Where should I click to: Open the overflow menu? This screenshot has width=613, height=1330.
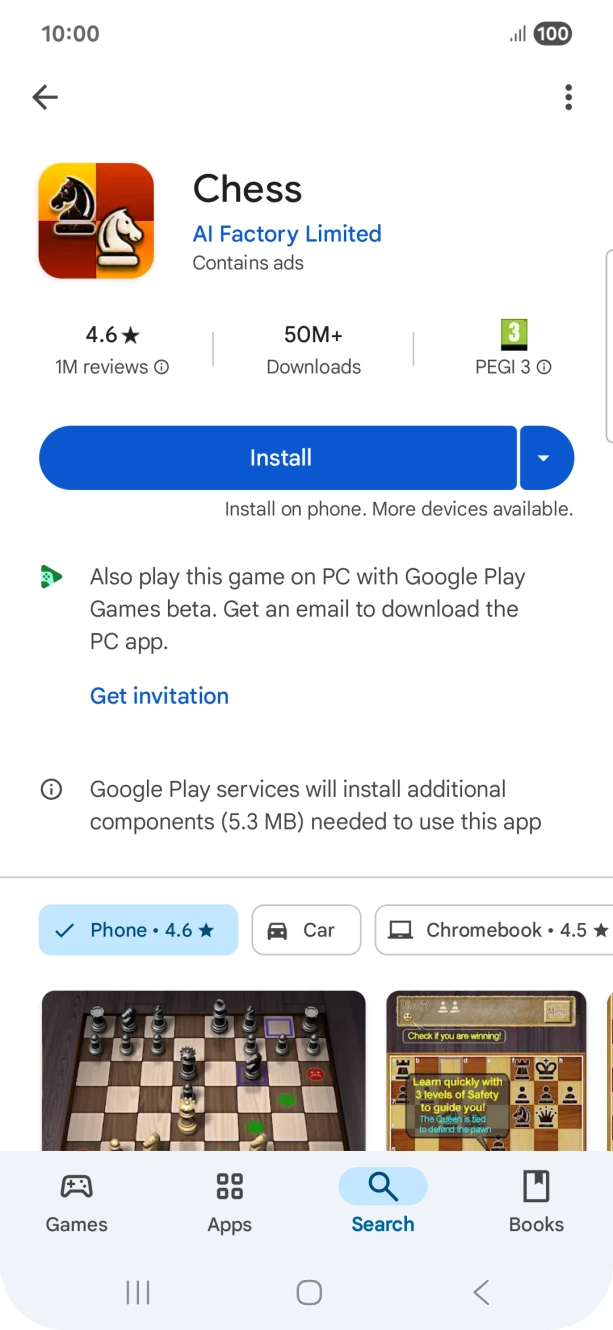pos(568,97)
